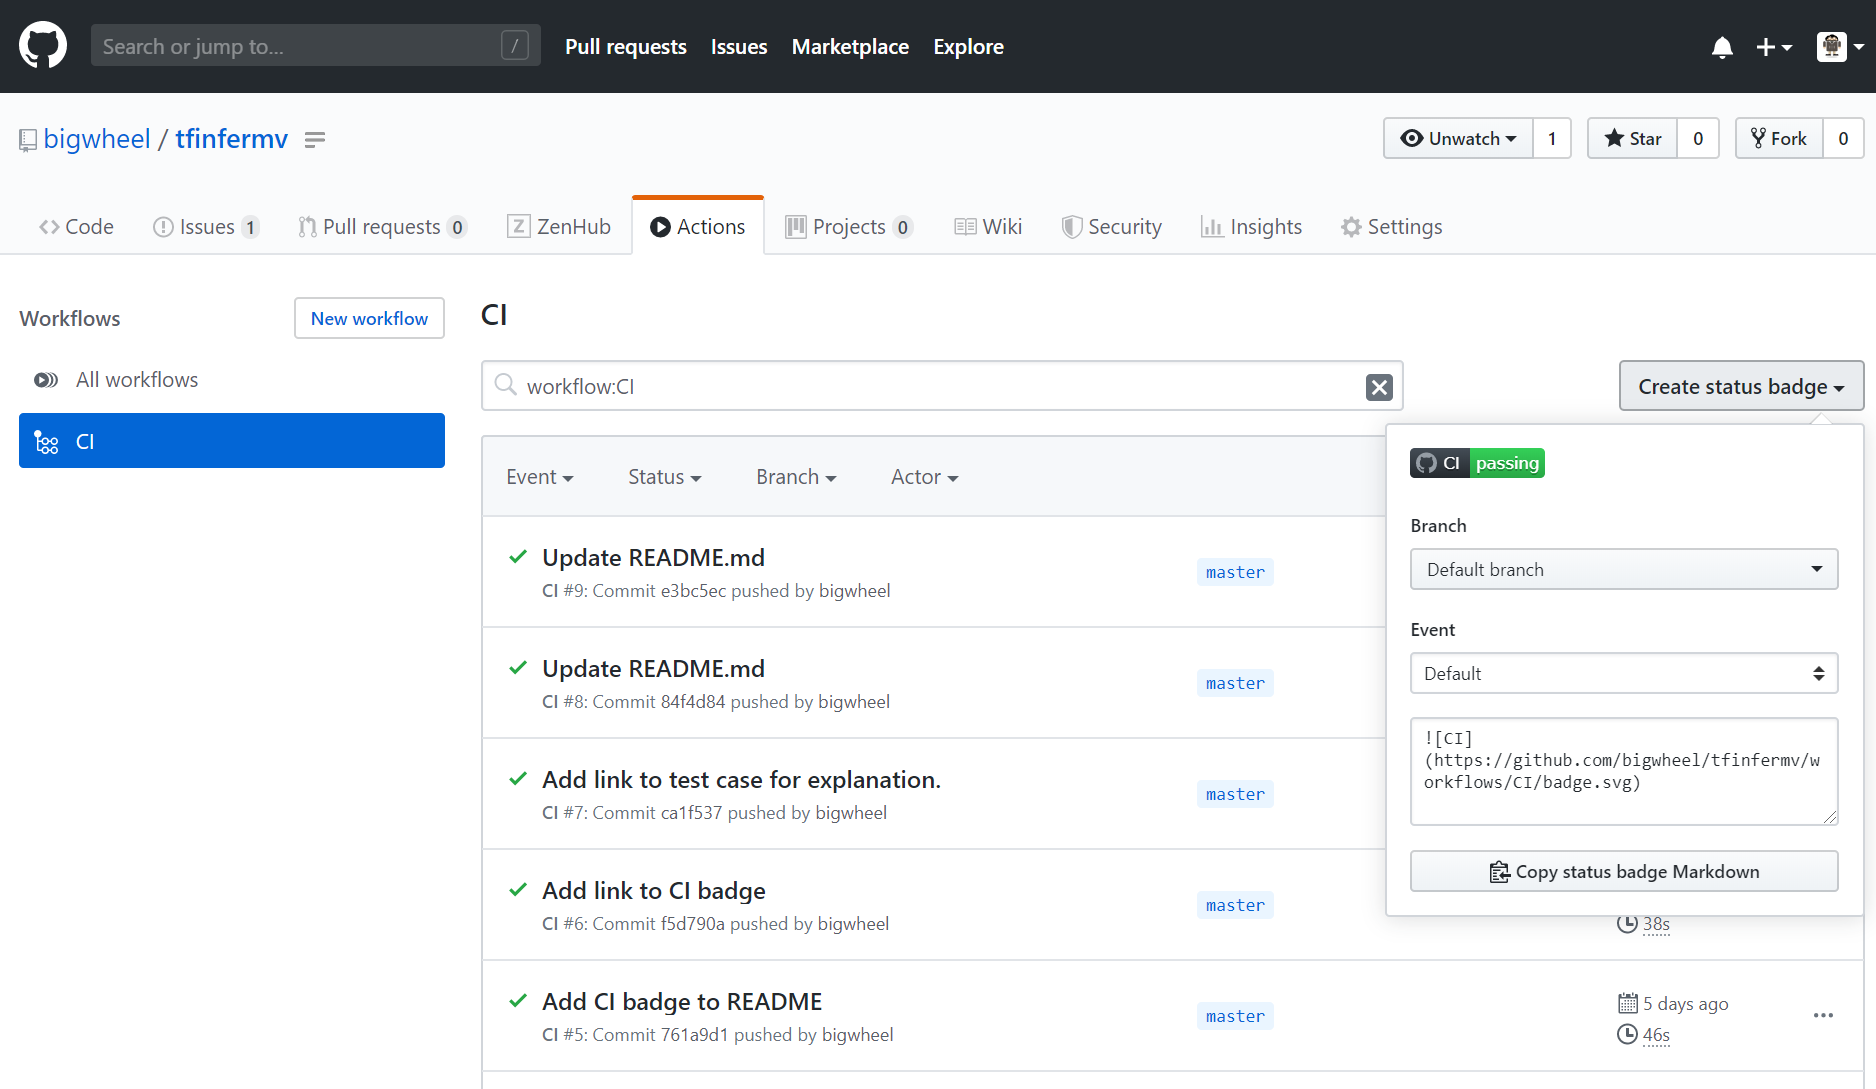The image size is (1876, 1089).
Task: Toggle the Create status badge dropdown
Action: 1741,386
